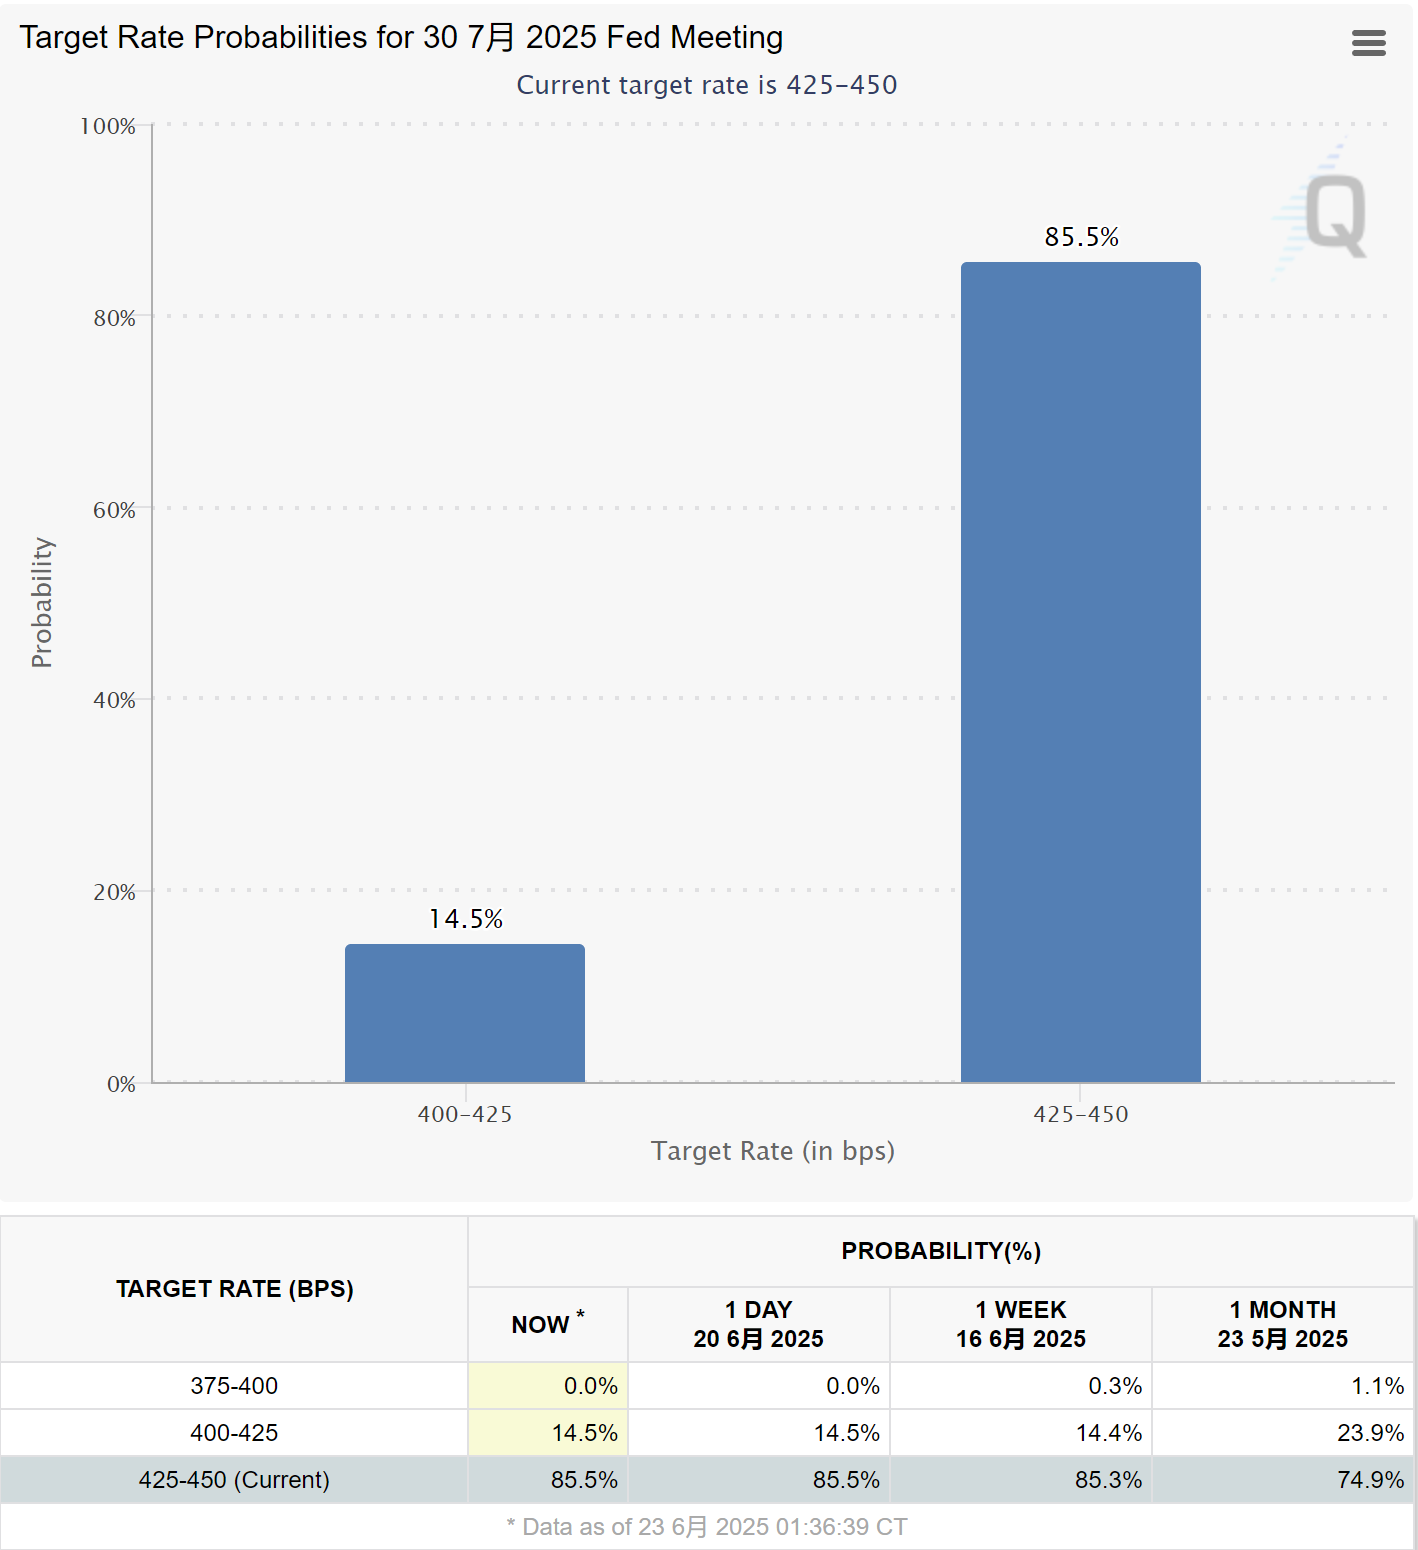Click the 'Current target rate is 425-450' subtitle
Image resolution: width=1418 pixels, height=1550 pixels.
[706, 85]
